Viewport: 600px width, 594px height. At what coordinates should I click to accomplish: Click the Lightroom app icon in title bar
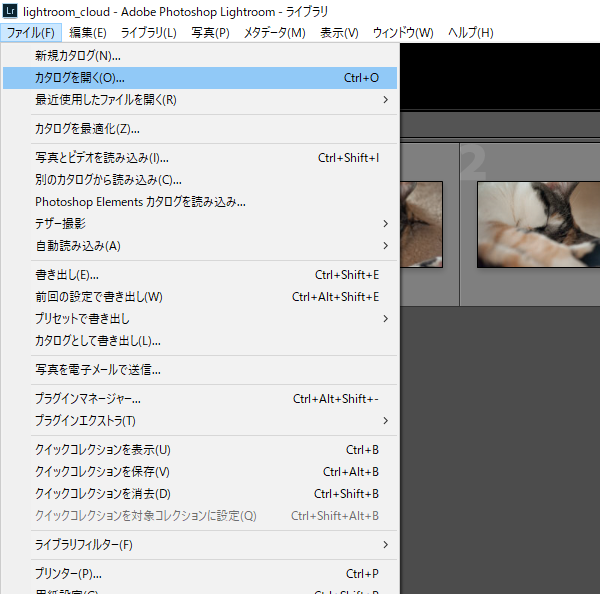click(11, 11)
